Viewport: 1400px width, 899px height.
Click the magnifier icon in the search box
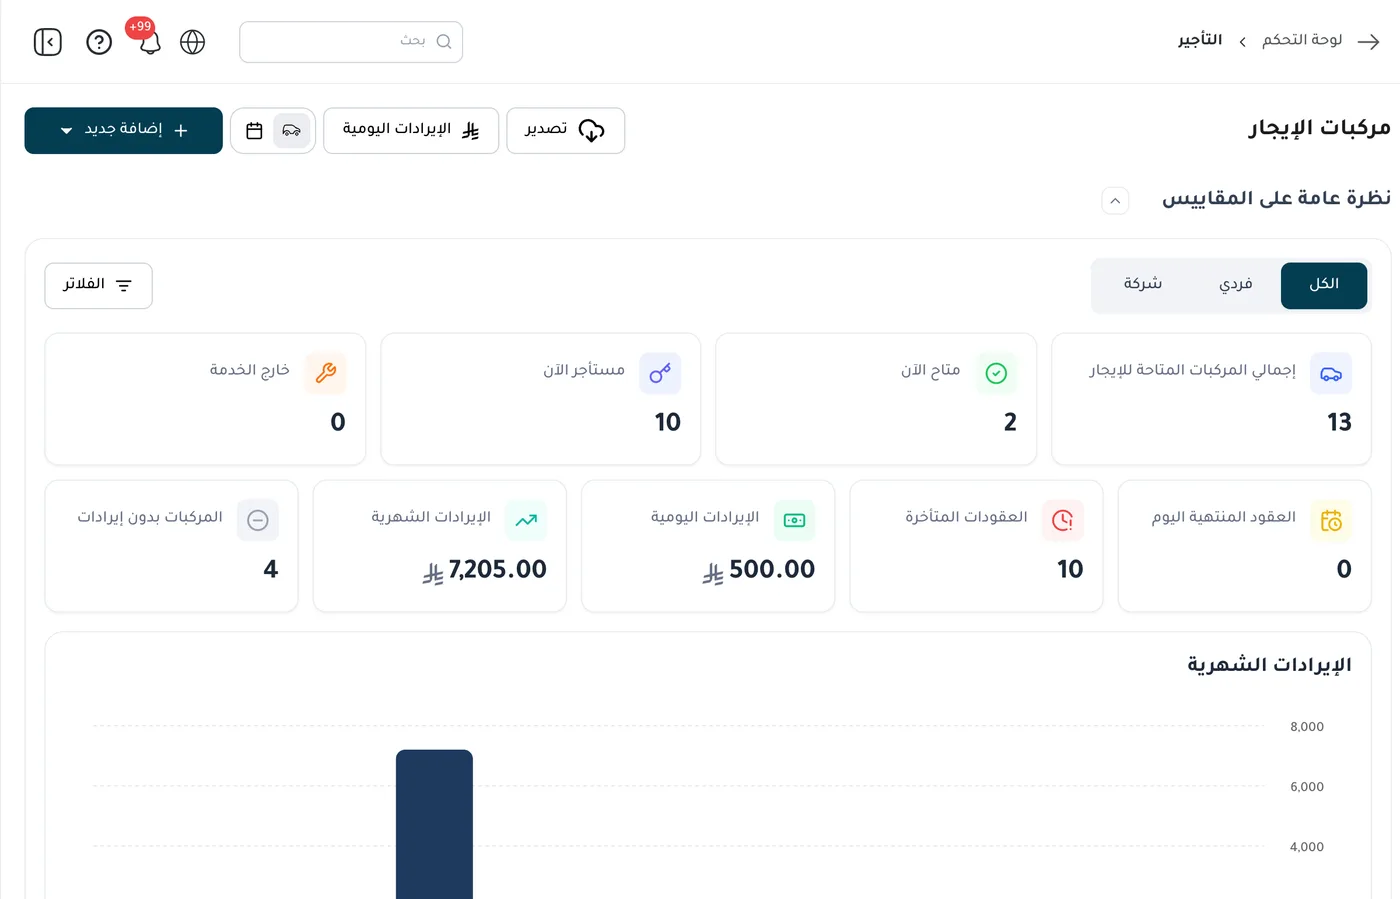tap(444, 42)
